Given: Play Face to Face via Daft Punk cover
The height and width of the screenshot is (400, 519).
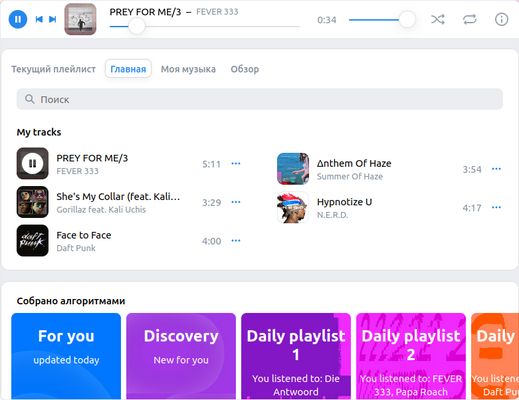Looking at the screenshot, I should [32, 240].
